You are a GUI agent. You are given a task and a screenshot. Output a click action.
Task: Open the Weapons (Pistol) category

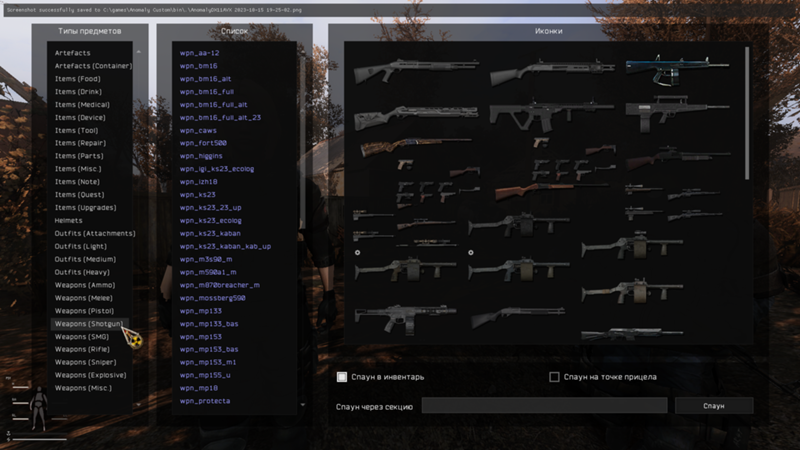point(84,311)
